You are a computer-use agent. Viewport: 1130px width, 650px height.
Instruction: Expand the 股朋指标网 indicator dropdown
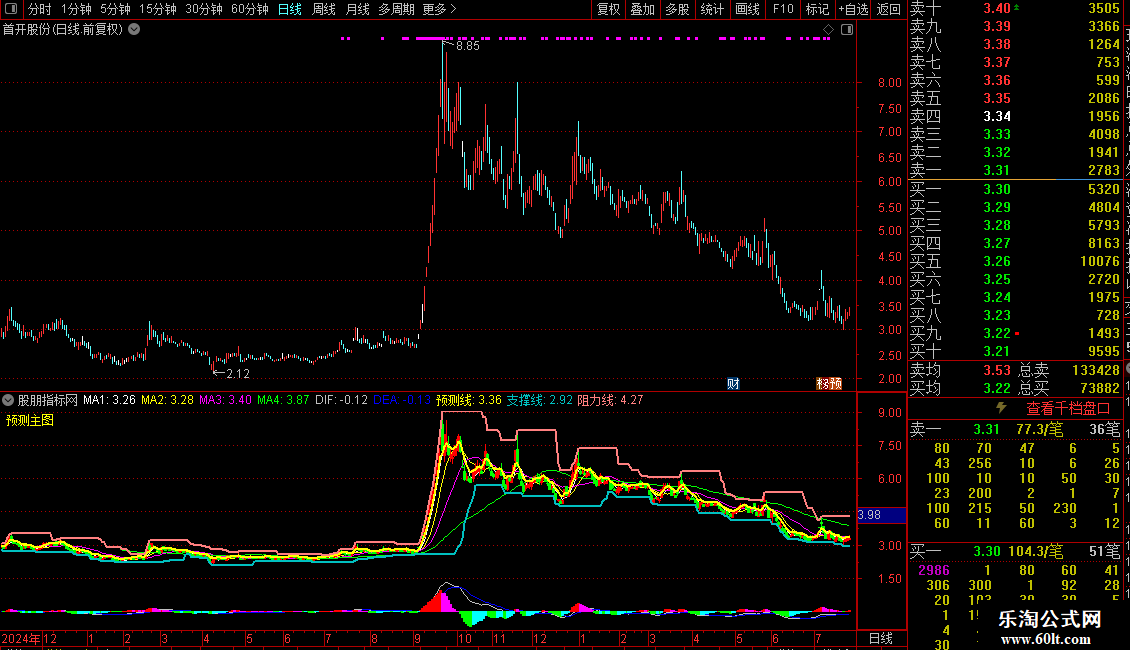tap(8, 400)
